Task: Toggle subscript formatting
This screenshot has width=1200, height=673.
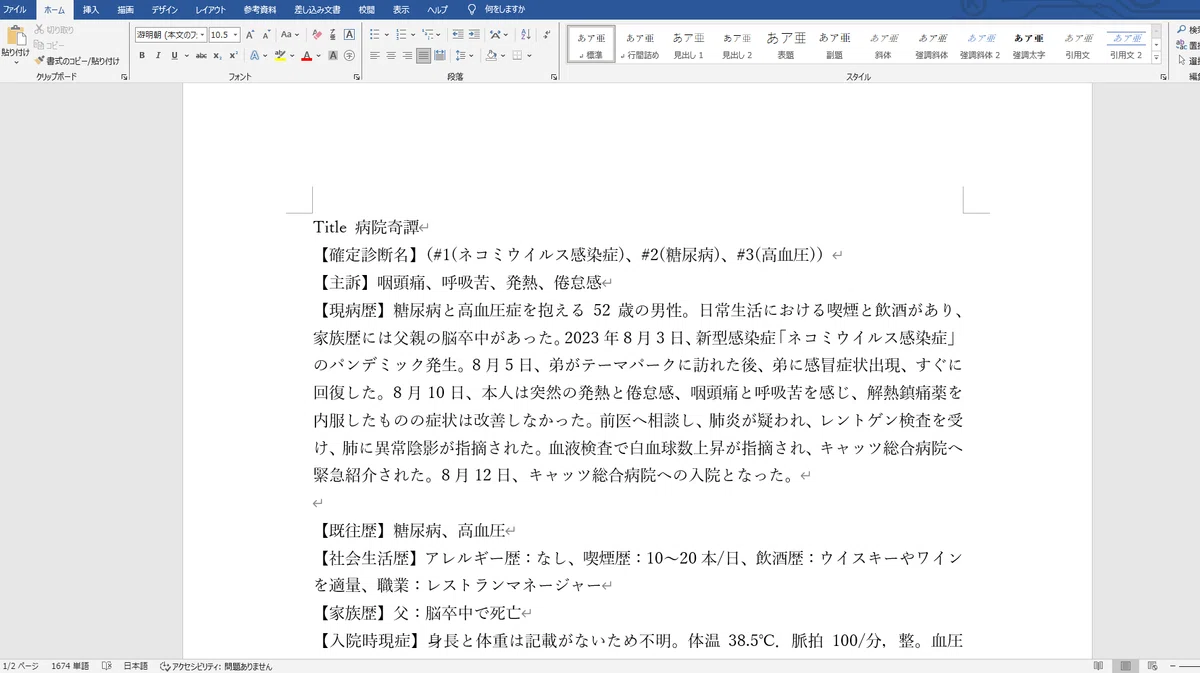Action: tap(217, 56)
